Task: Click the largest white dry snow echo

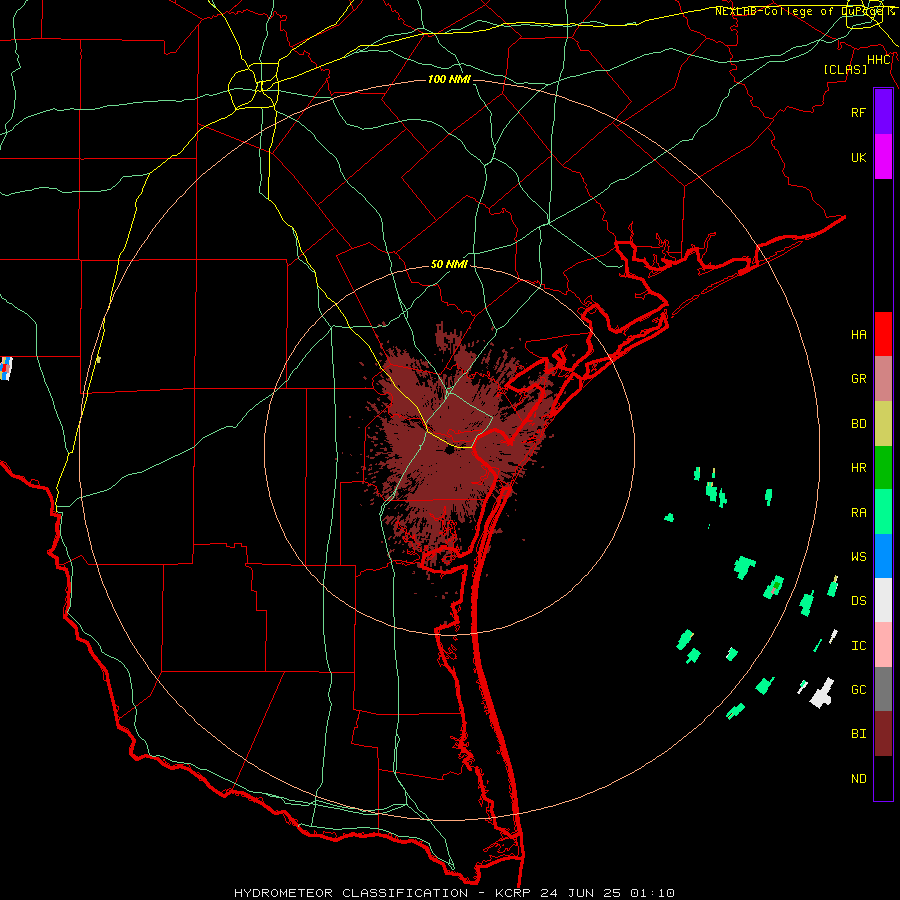Action: [822, 693]
